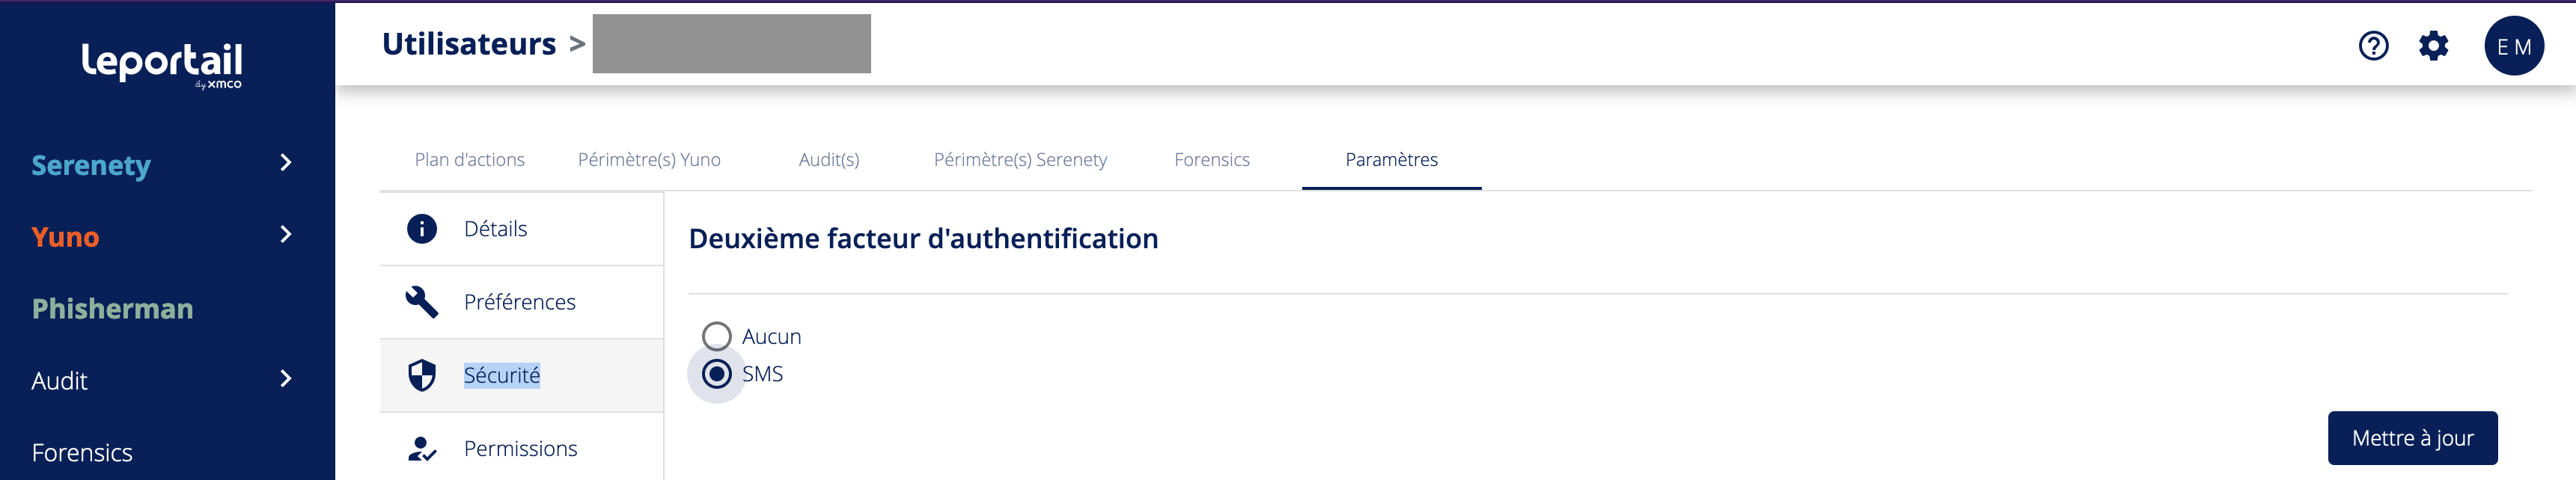This screenshot has height=480, width=2576.
Task: Open the Périmètre(s) Serenety tab
Action: 1020,160
